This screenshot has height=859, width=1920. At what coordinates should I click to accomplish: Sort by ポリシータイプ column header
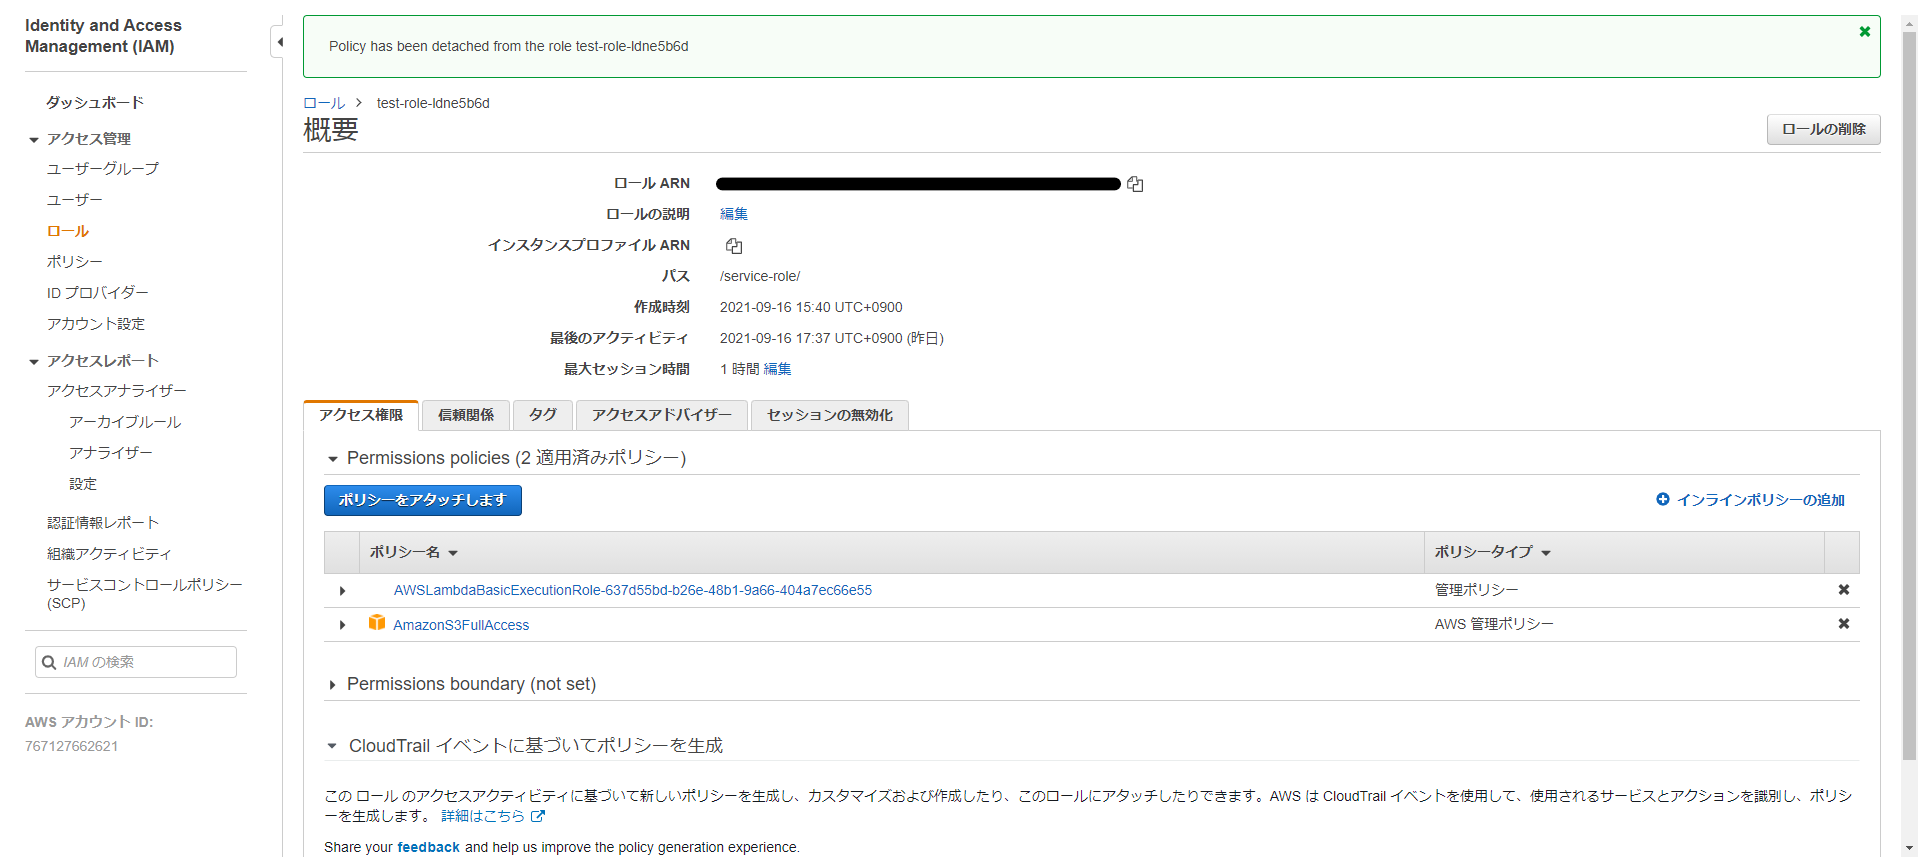pos(1492,552)
